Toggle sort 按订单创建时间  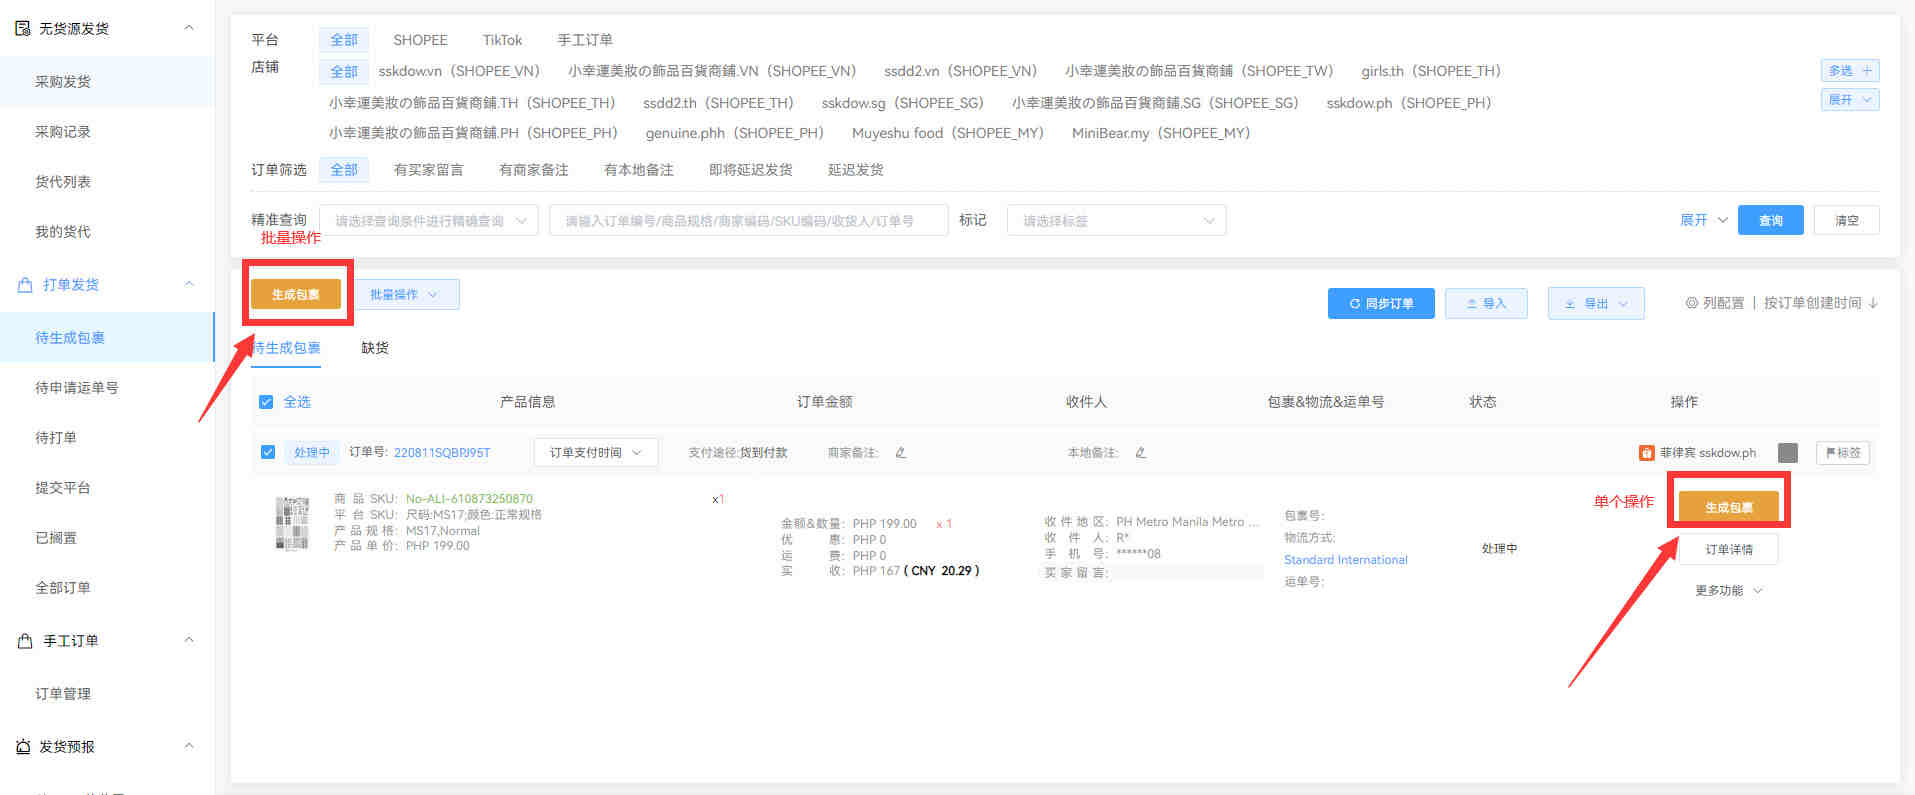point(1821,303)
